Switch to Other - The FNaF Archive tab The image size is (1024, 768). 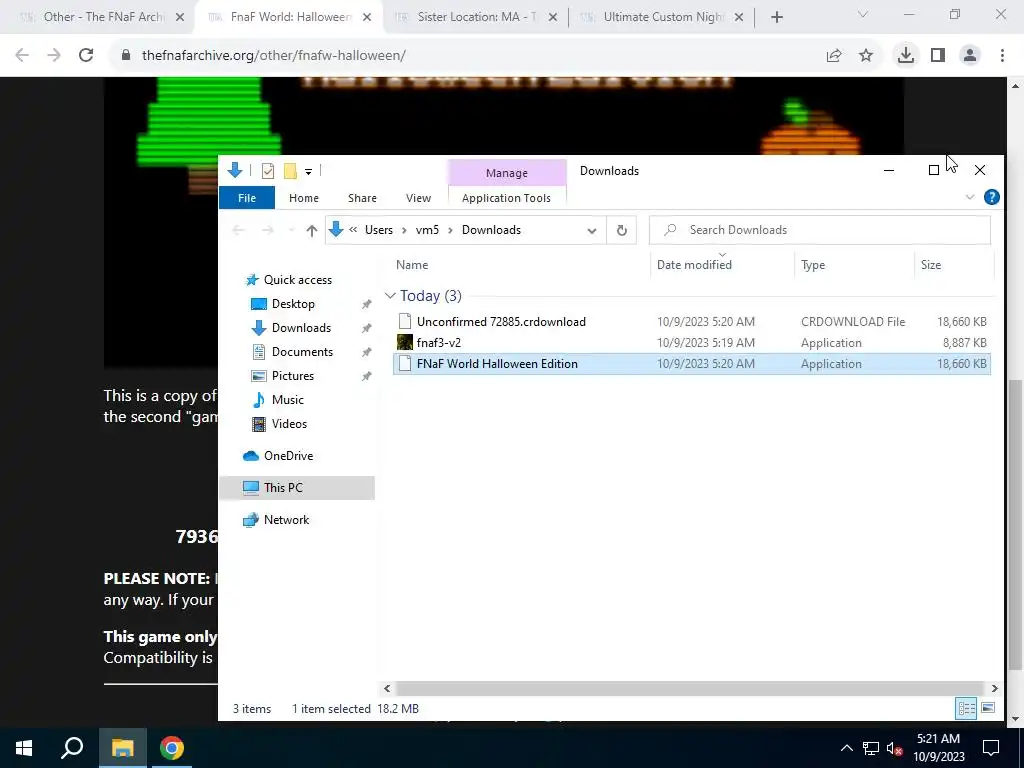tap(103, 18)
